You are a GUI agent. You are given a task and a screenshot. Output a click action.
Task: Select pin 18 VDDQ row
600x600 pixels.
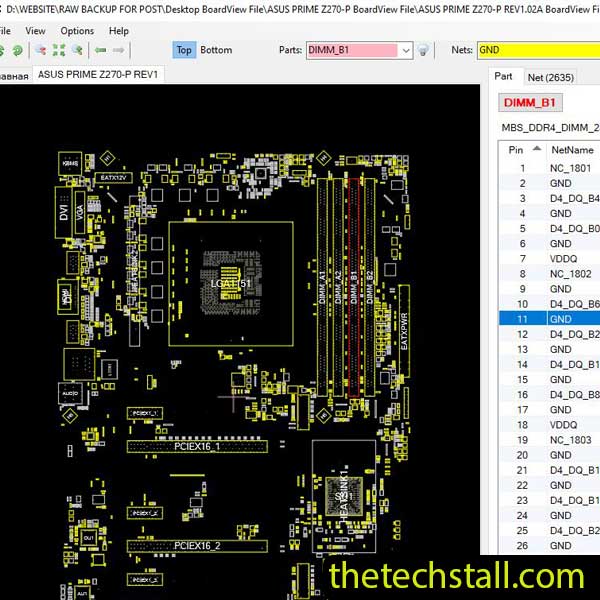(x=549, y=425)
